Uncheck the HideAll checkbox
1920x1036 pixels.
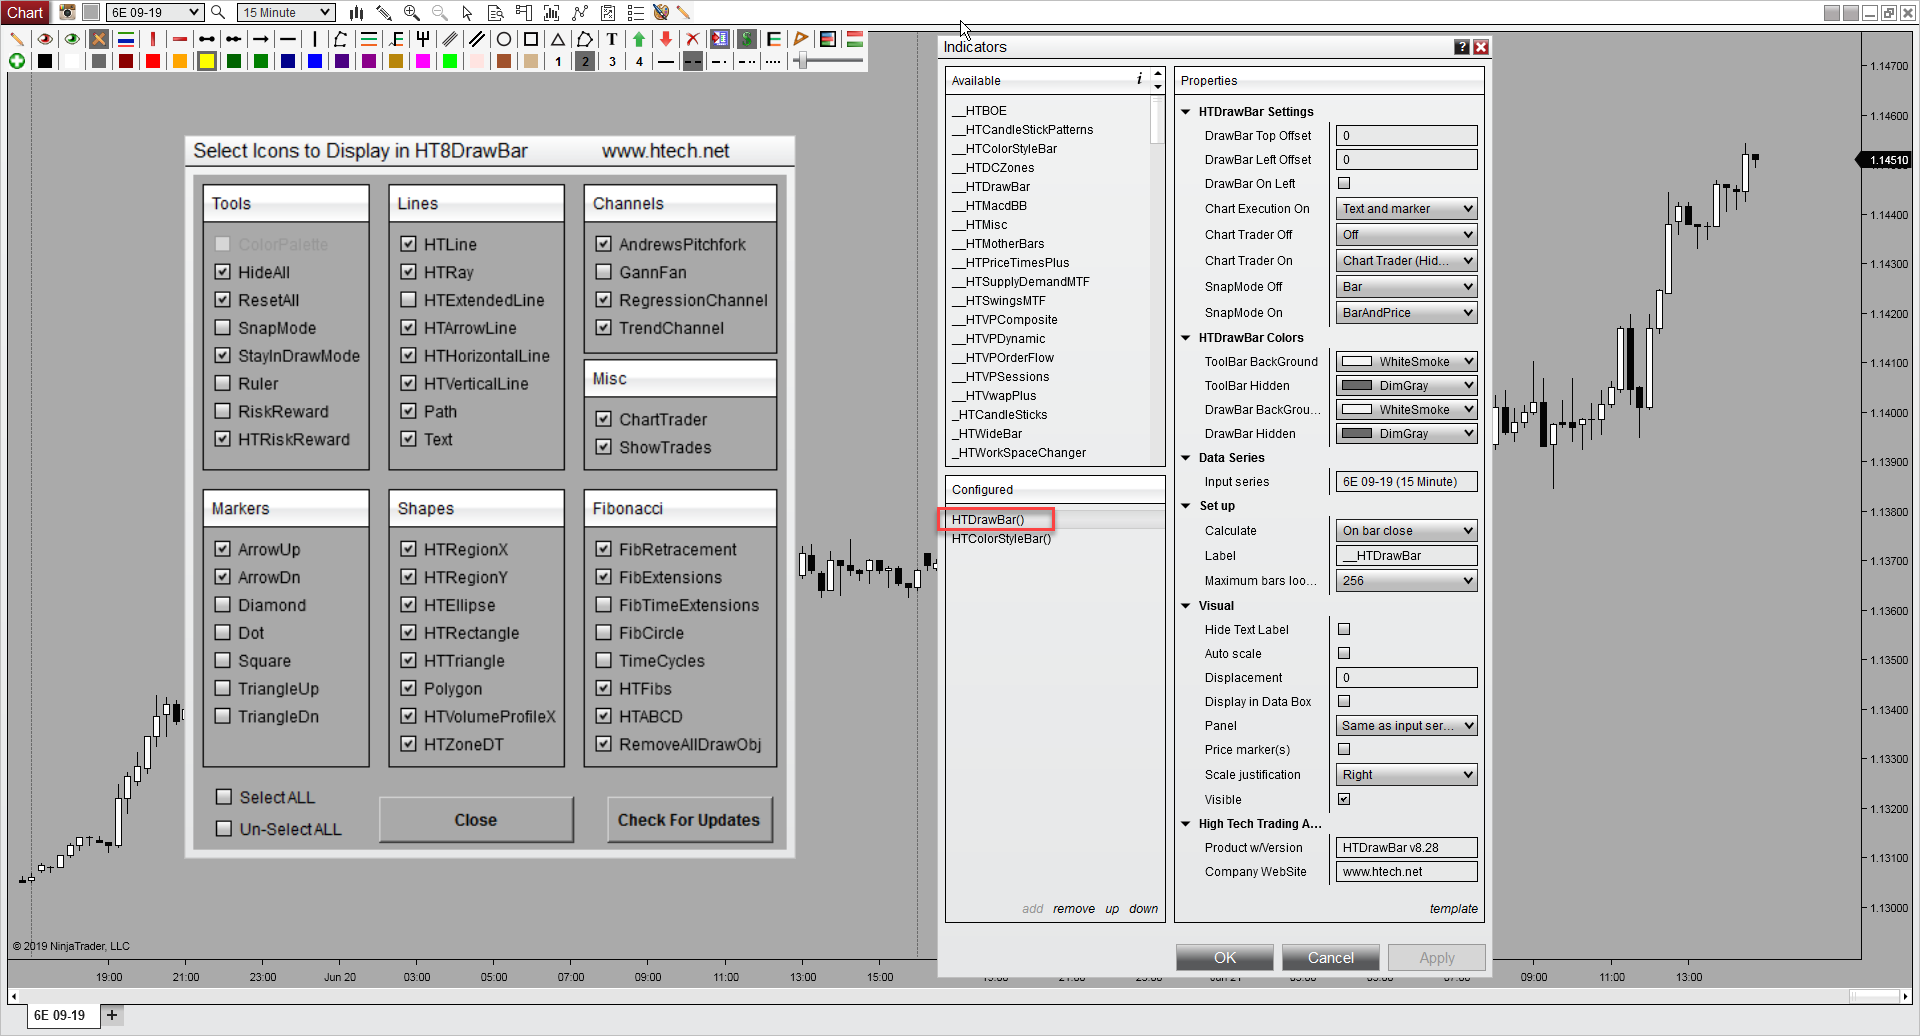[x=222, y=272]
